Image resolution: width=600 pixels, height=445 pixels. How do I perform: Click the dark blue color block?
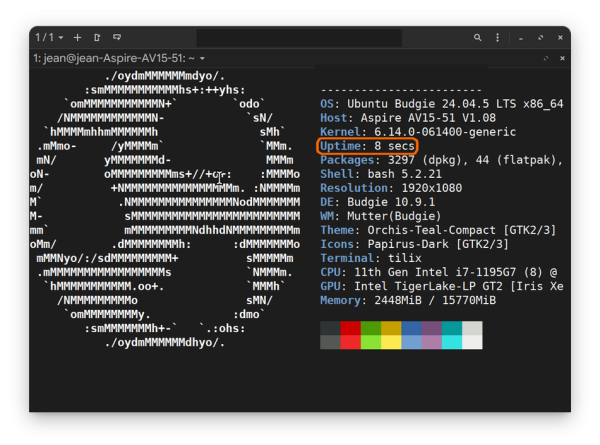[x=411, y=328]
